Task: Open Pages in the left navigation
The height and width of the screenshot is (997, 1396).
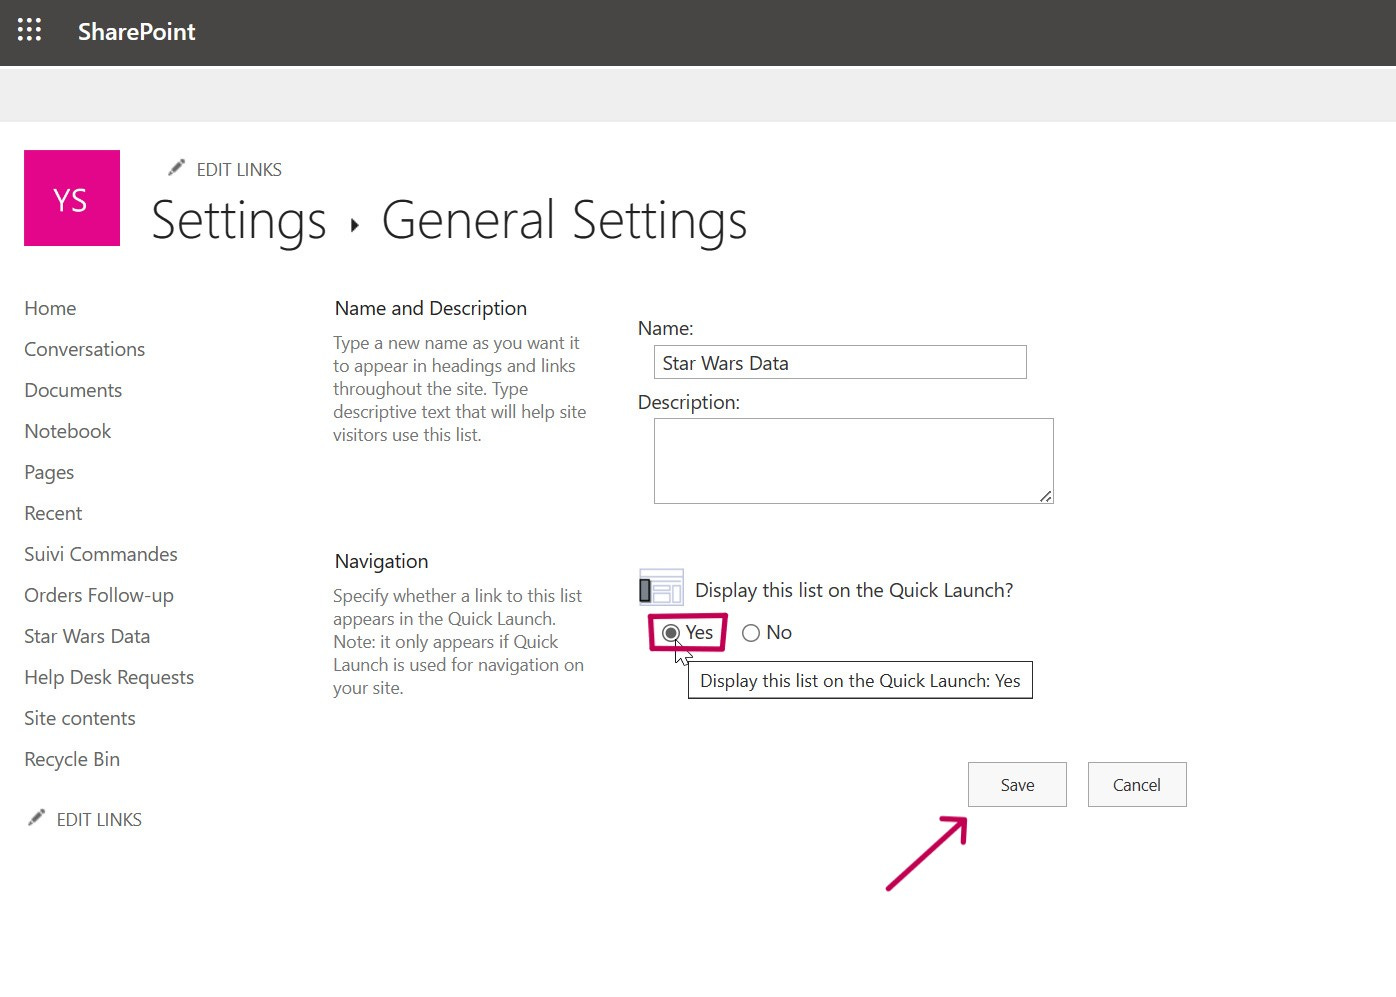Action: pyautogui.click(x=49, y=472)
